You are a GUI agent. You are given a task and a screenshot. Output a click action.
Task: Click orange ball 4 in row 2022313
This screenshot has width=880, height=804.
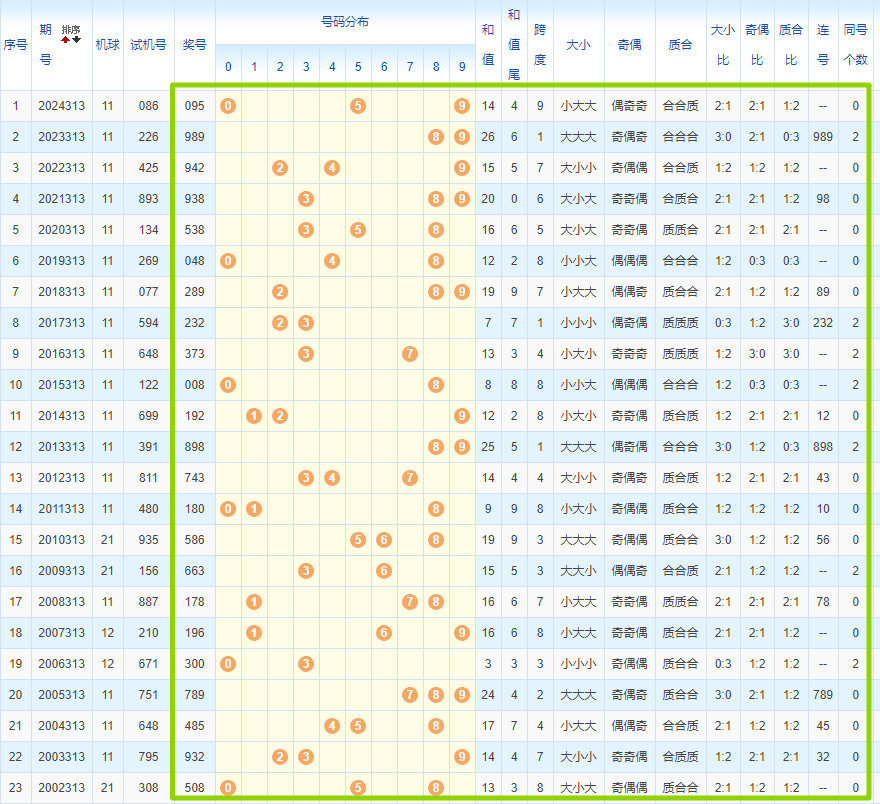(332, 168)
